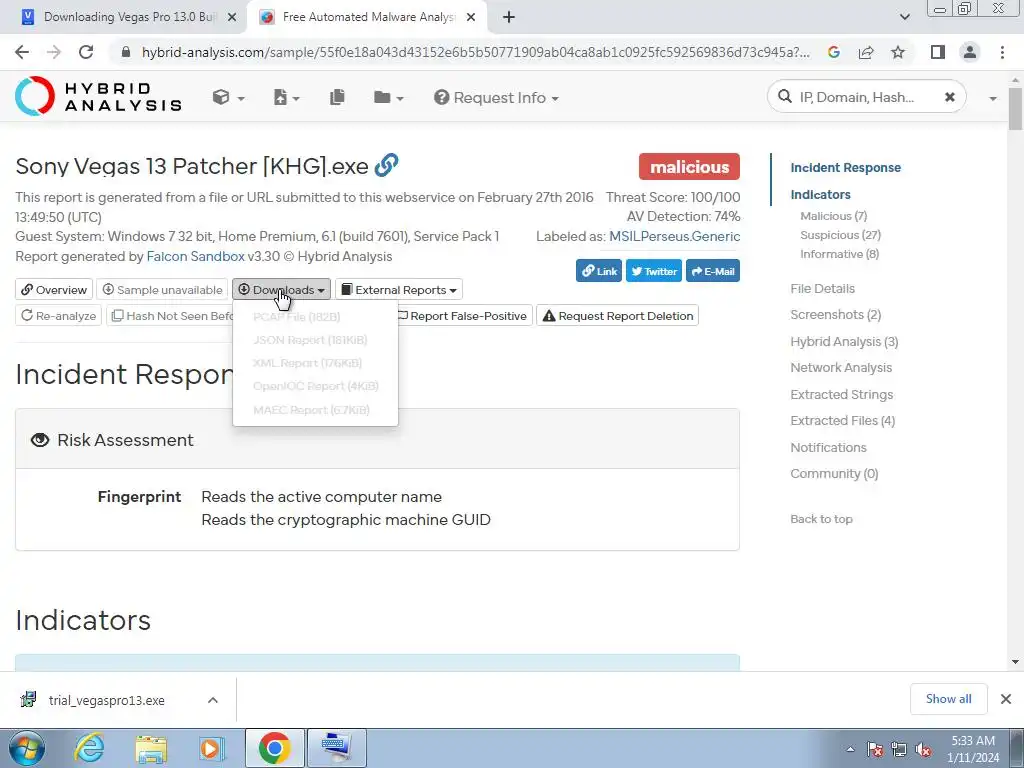Open Windows Start menu
The image size is (1024, 768).
[x=27, y=748]
